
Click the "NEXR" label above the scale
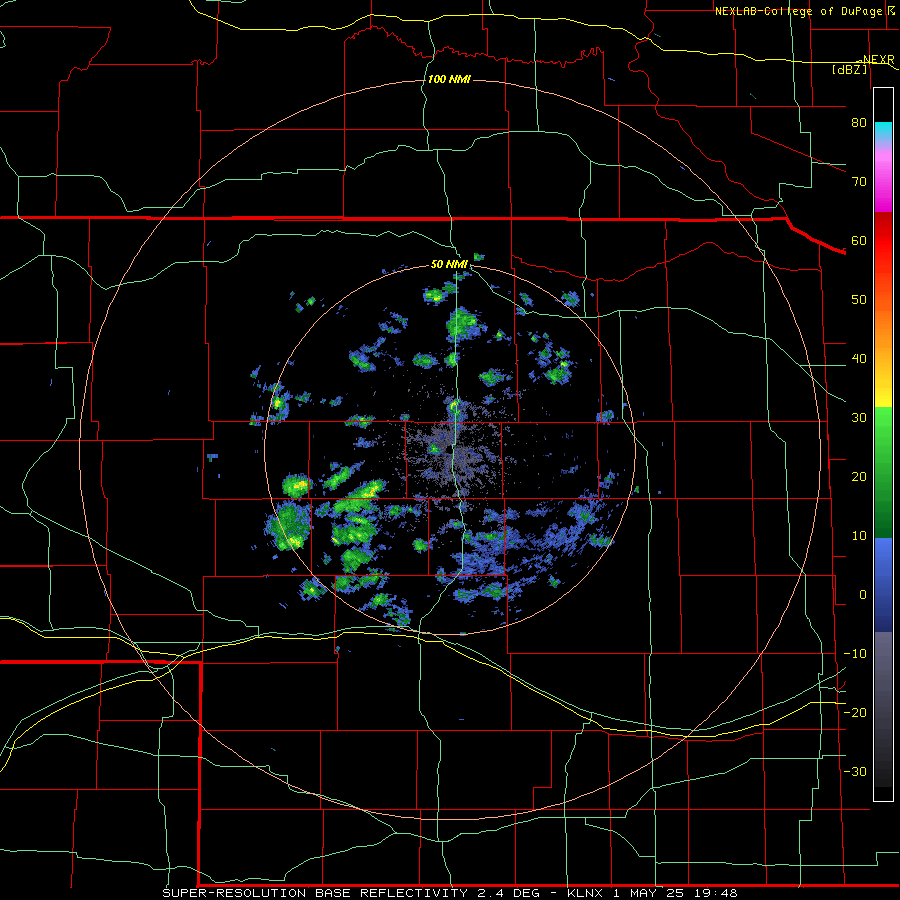point(878,60)
